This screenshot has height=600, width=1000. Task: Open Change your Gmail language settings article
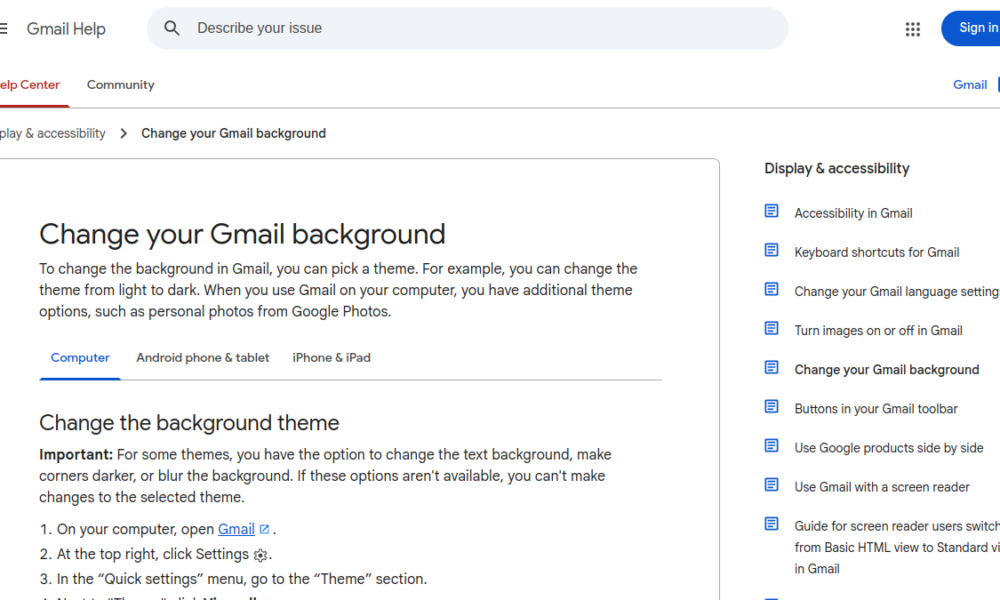click(897, 291)
